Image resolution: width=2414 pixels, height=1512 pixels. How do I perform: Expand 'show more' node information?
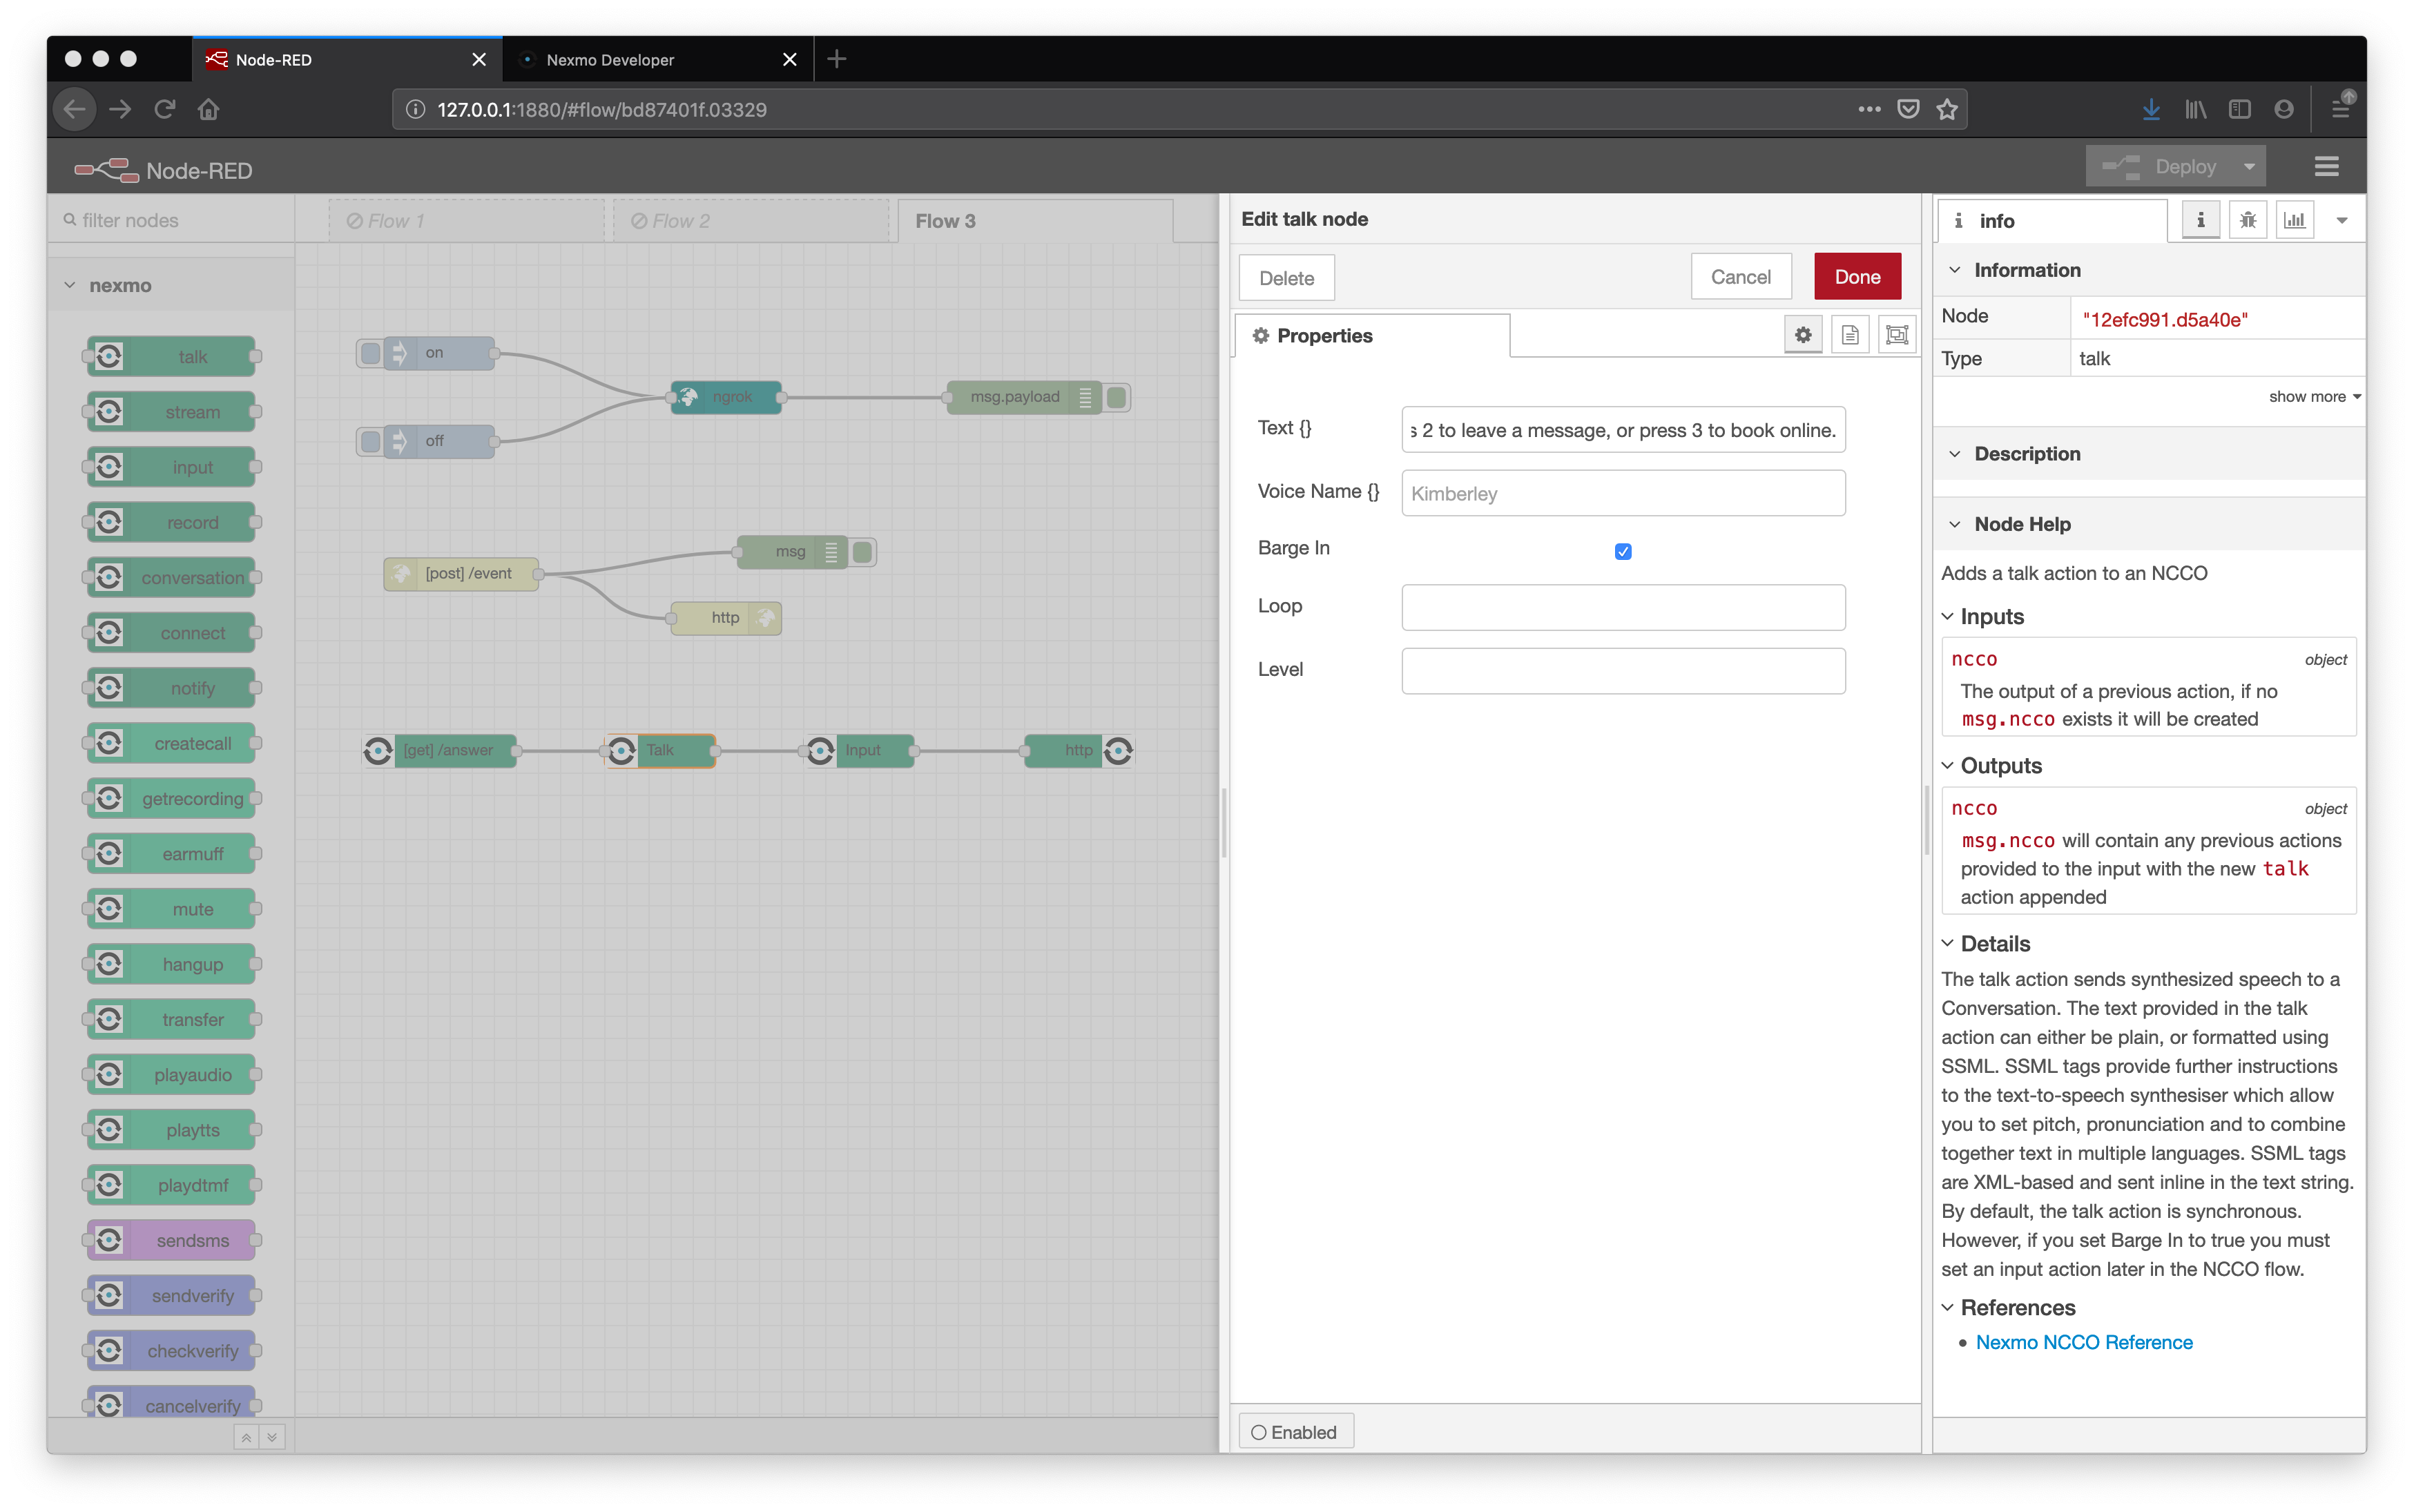2314,396
